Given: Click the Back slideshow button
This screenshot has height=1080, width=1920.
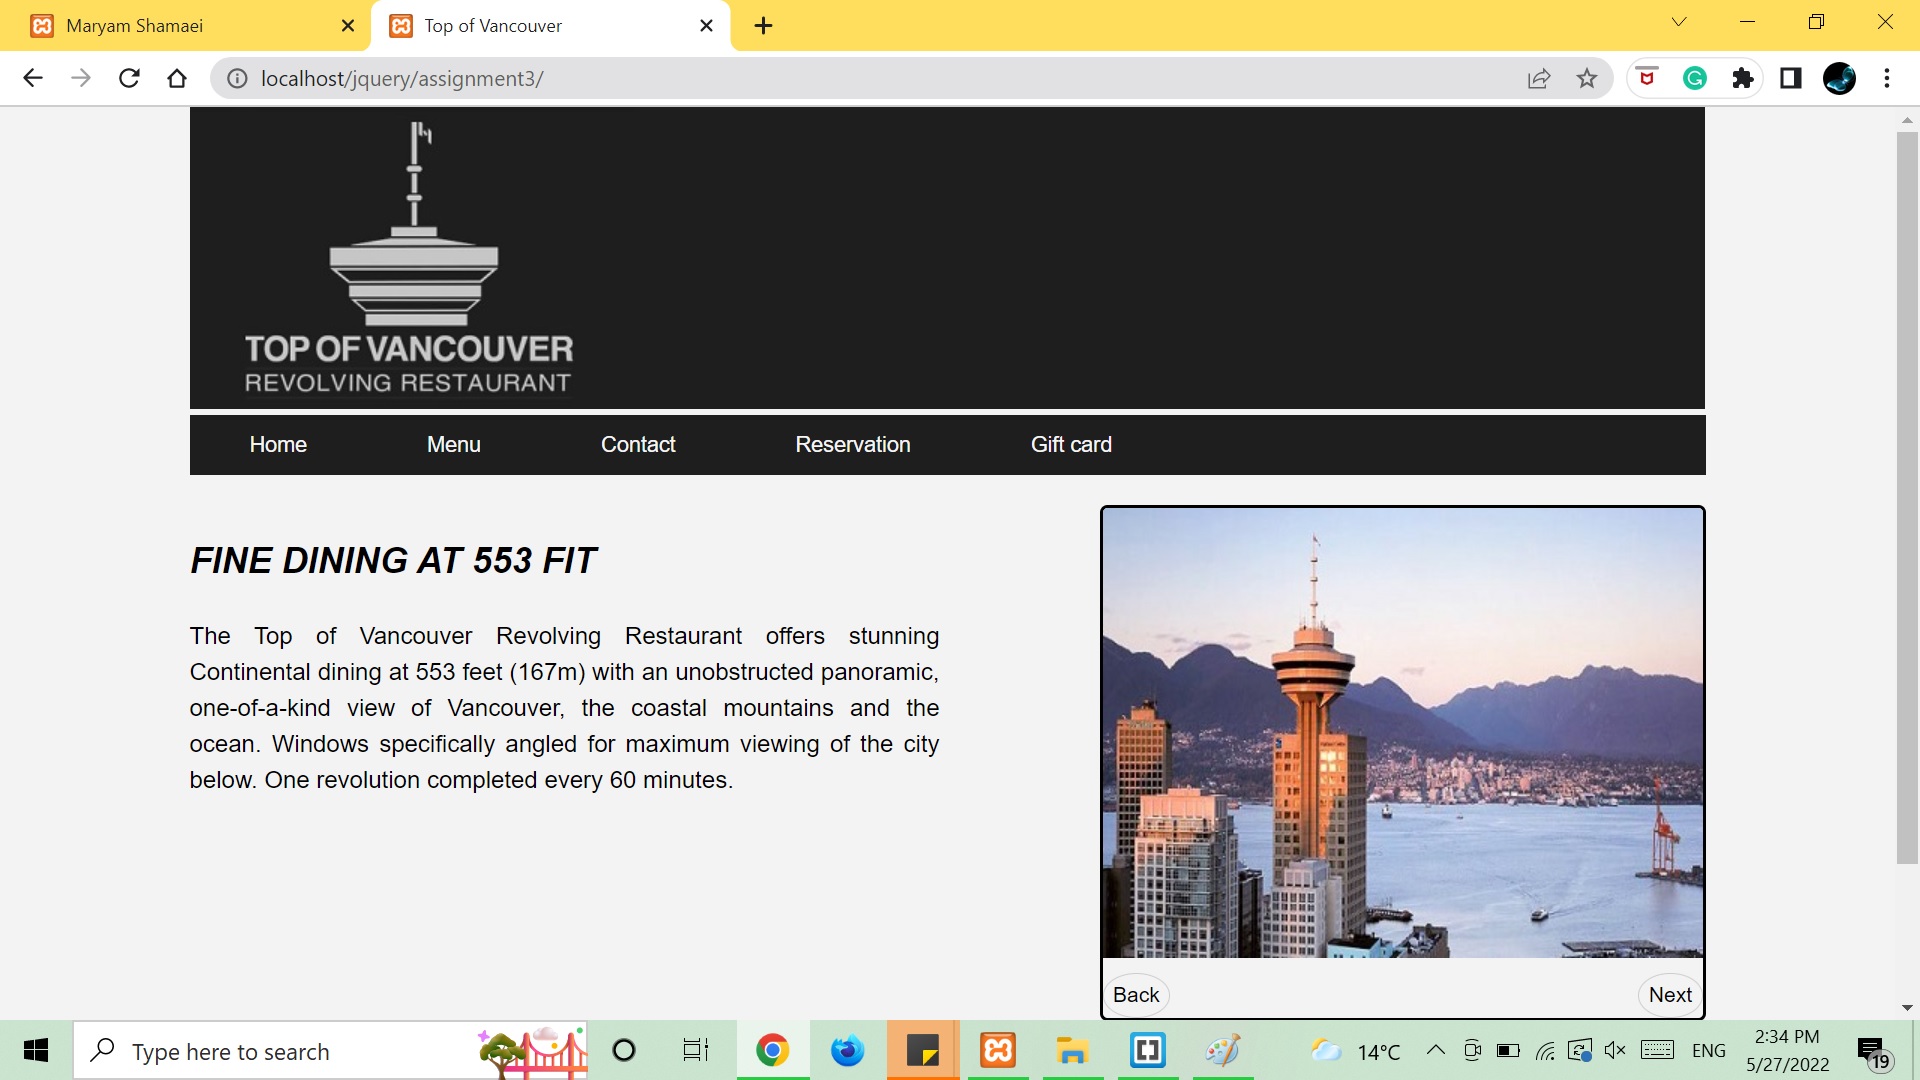Looking at the screenshot, I should [1136, 995].
